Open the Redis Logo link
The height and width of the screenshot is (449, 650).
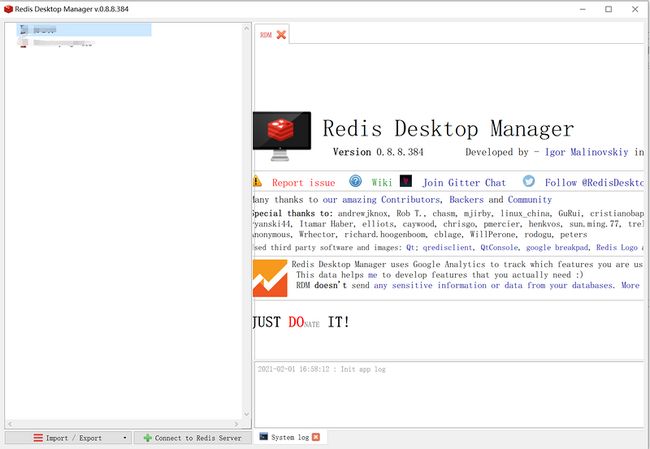[x=617, y=248]
